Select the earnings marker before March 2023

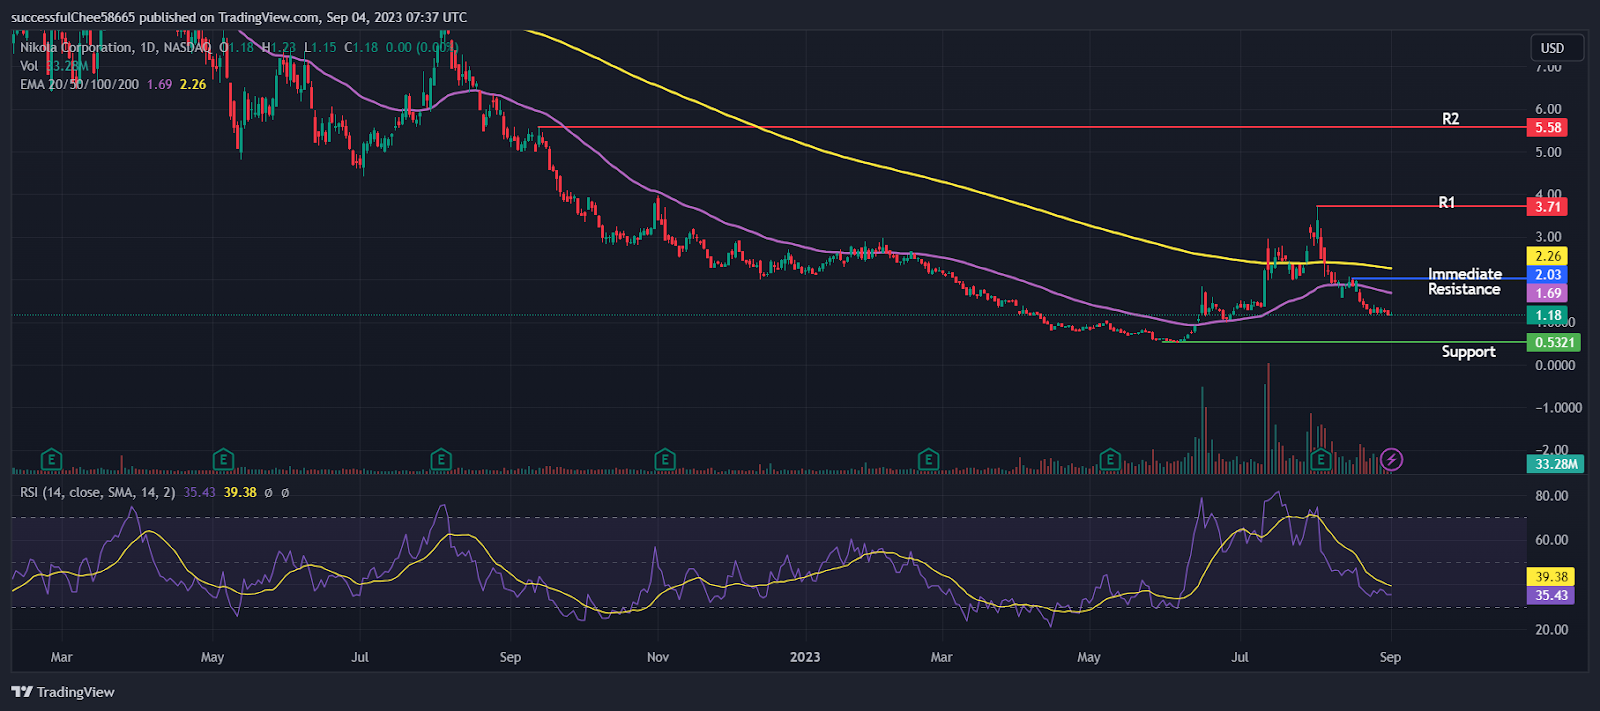(x=929, y=460)
